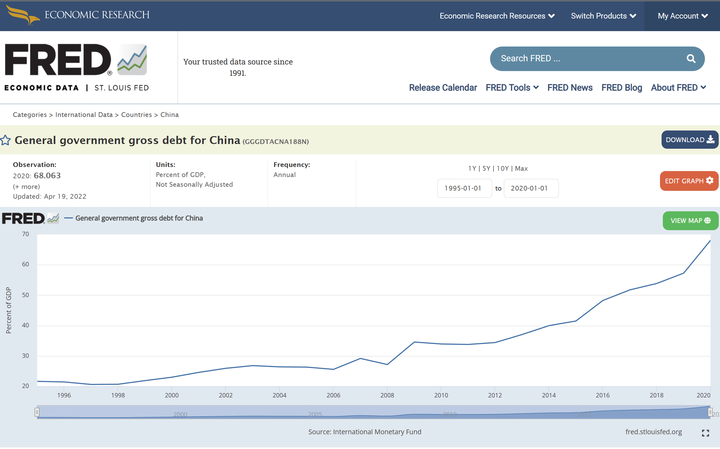The image size is (720, 449).
Task: Click the end date field 2020-01-01
Action: 531,188
